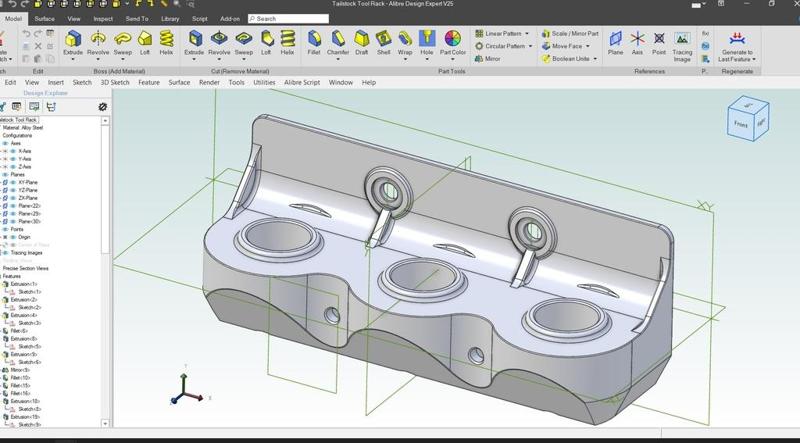The image size is (800, 443).
Task: Hide the X-Axis using its eye icon
Action: (14, 151)
